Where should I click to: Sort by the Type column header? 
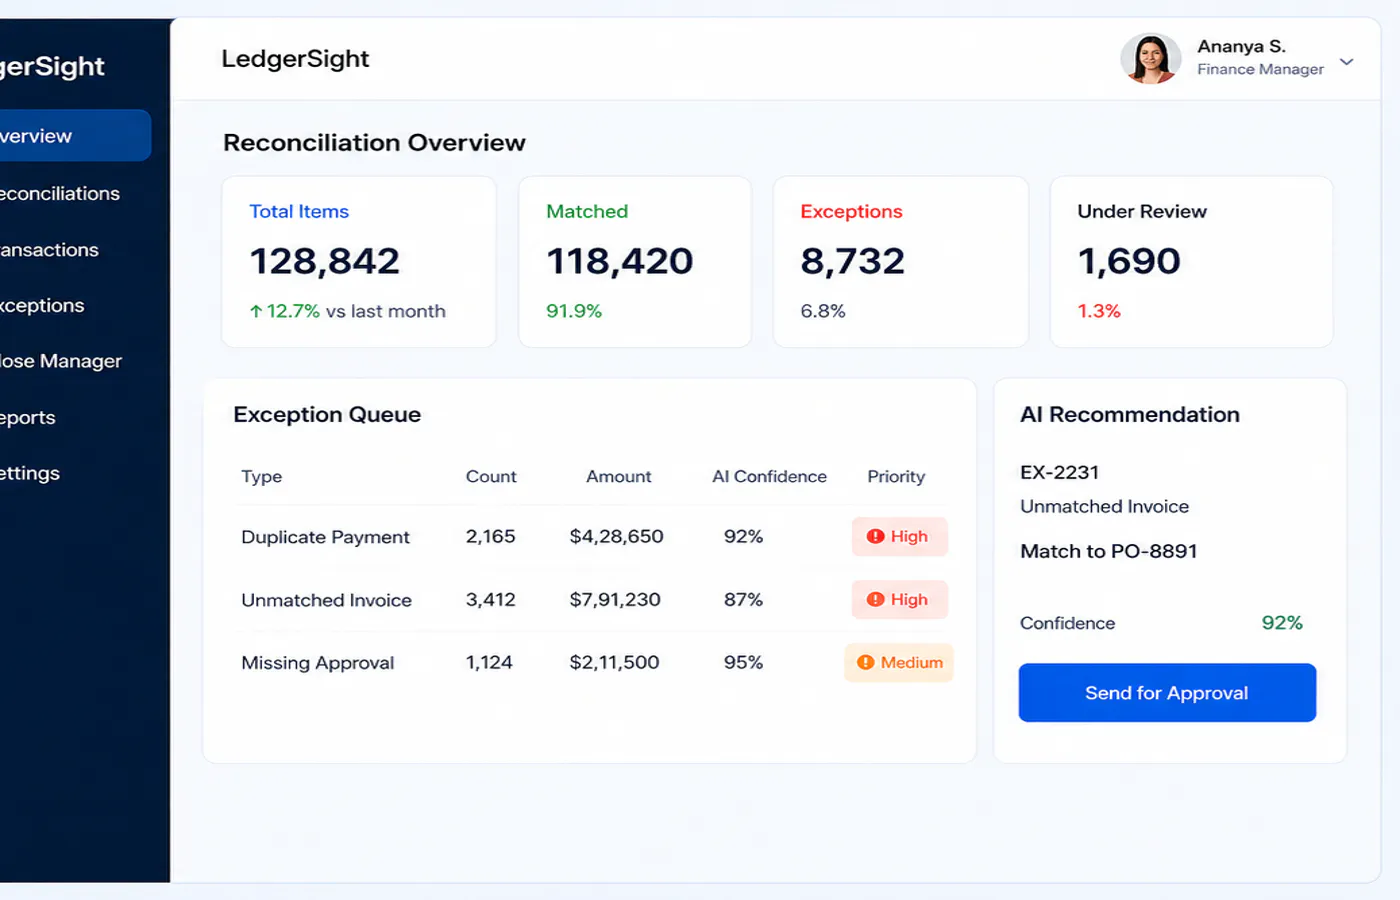[x=262, y=476]
